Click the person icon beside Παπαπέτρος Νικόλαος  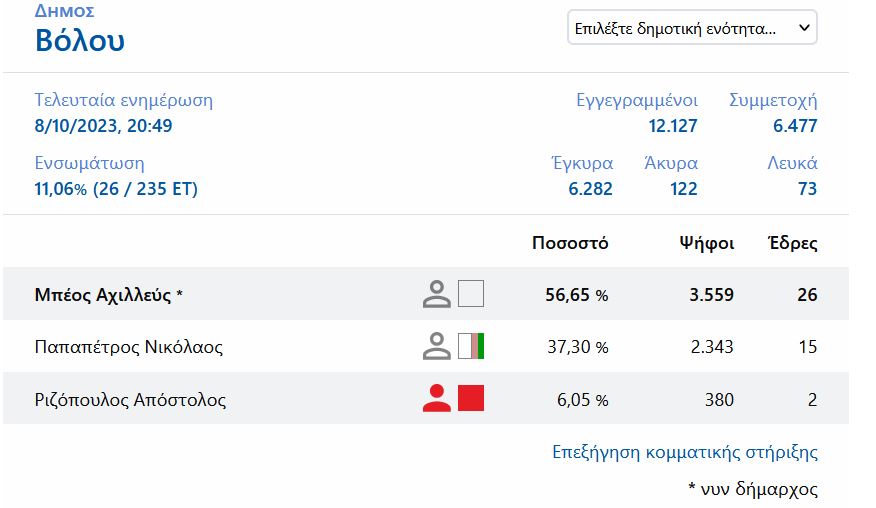pyautogui.click(x=436, y=347)
